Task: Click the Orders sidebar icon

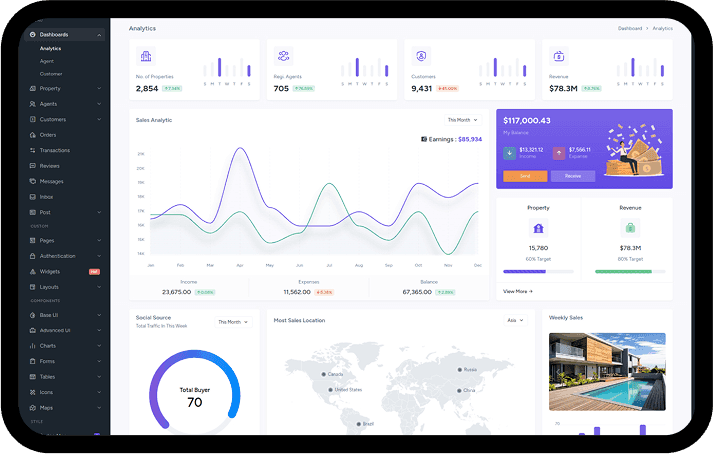Action: click(x=33, y=135)
